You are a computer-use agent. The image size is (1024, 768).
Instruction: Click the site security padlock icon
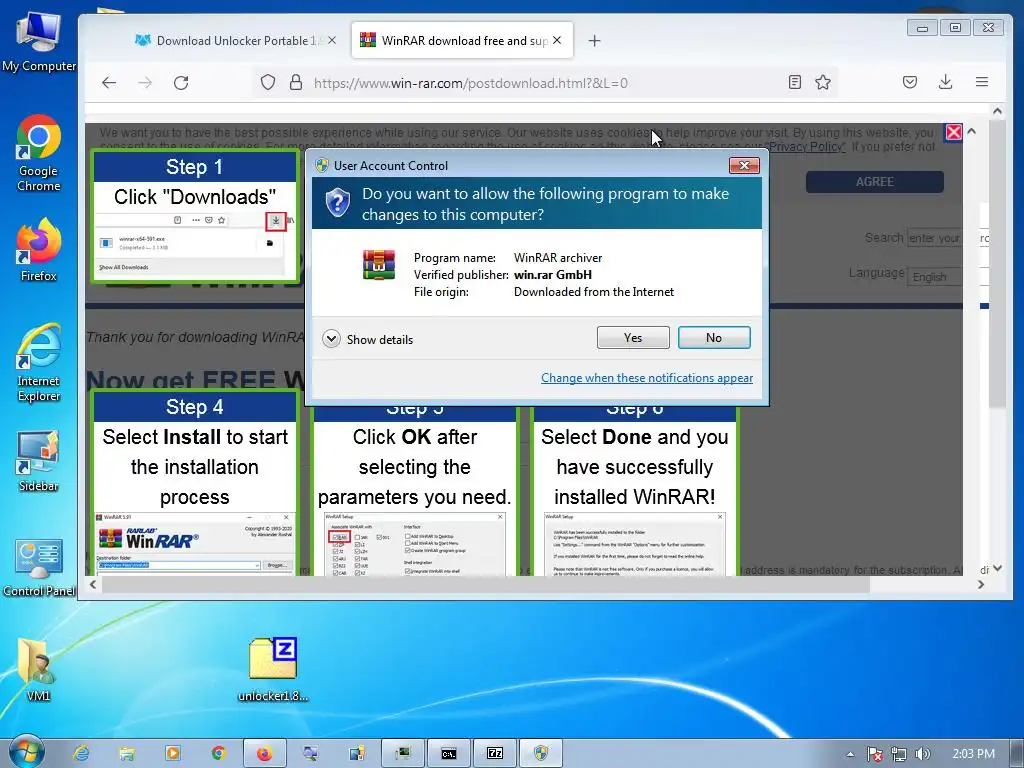pos(296,82)
